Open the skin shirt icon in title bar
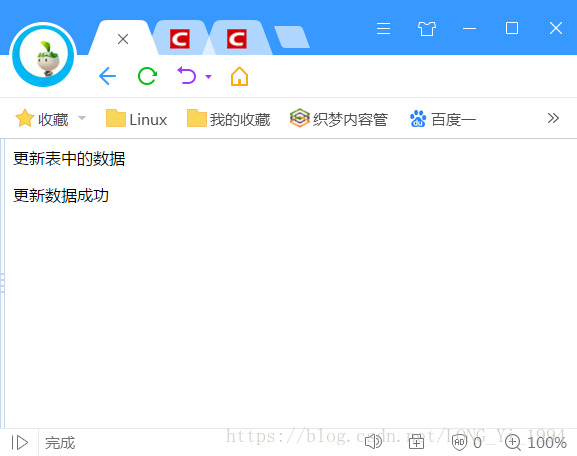The image size is (577, 456). pos(427,28)
